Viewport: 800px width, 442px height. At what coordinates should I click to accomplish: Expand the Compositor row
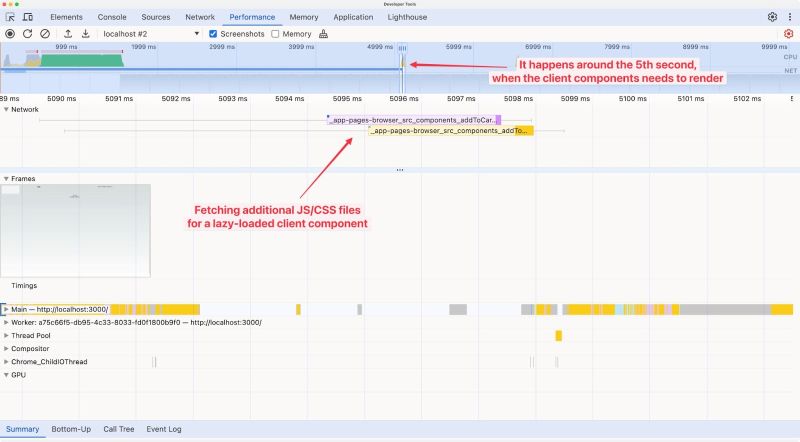[x=6, y=349]
